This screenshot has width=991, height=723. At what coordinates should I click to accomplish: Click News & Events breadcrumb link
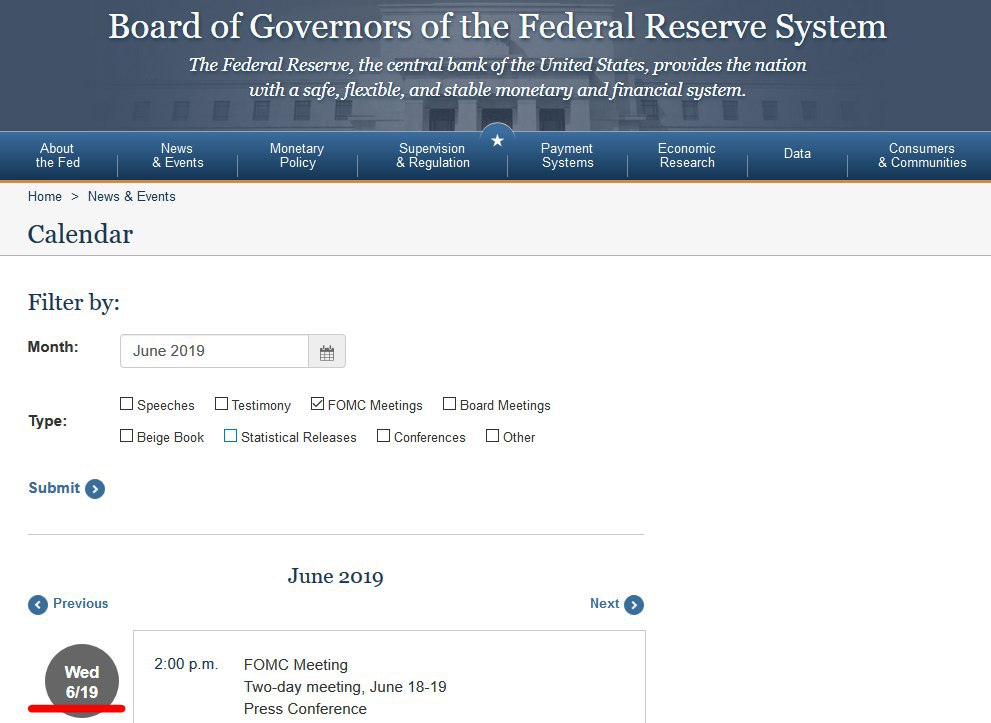(131, 197)
